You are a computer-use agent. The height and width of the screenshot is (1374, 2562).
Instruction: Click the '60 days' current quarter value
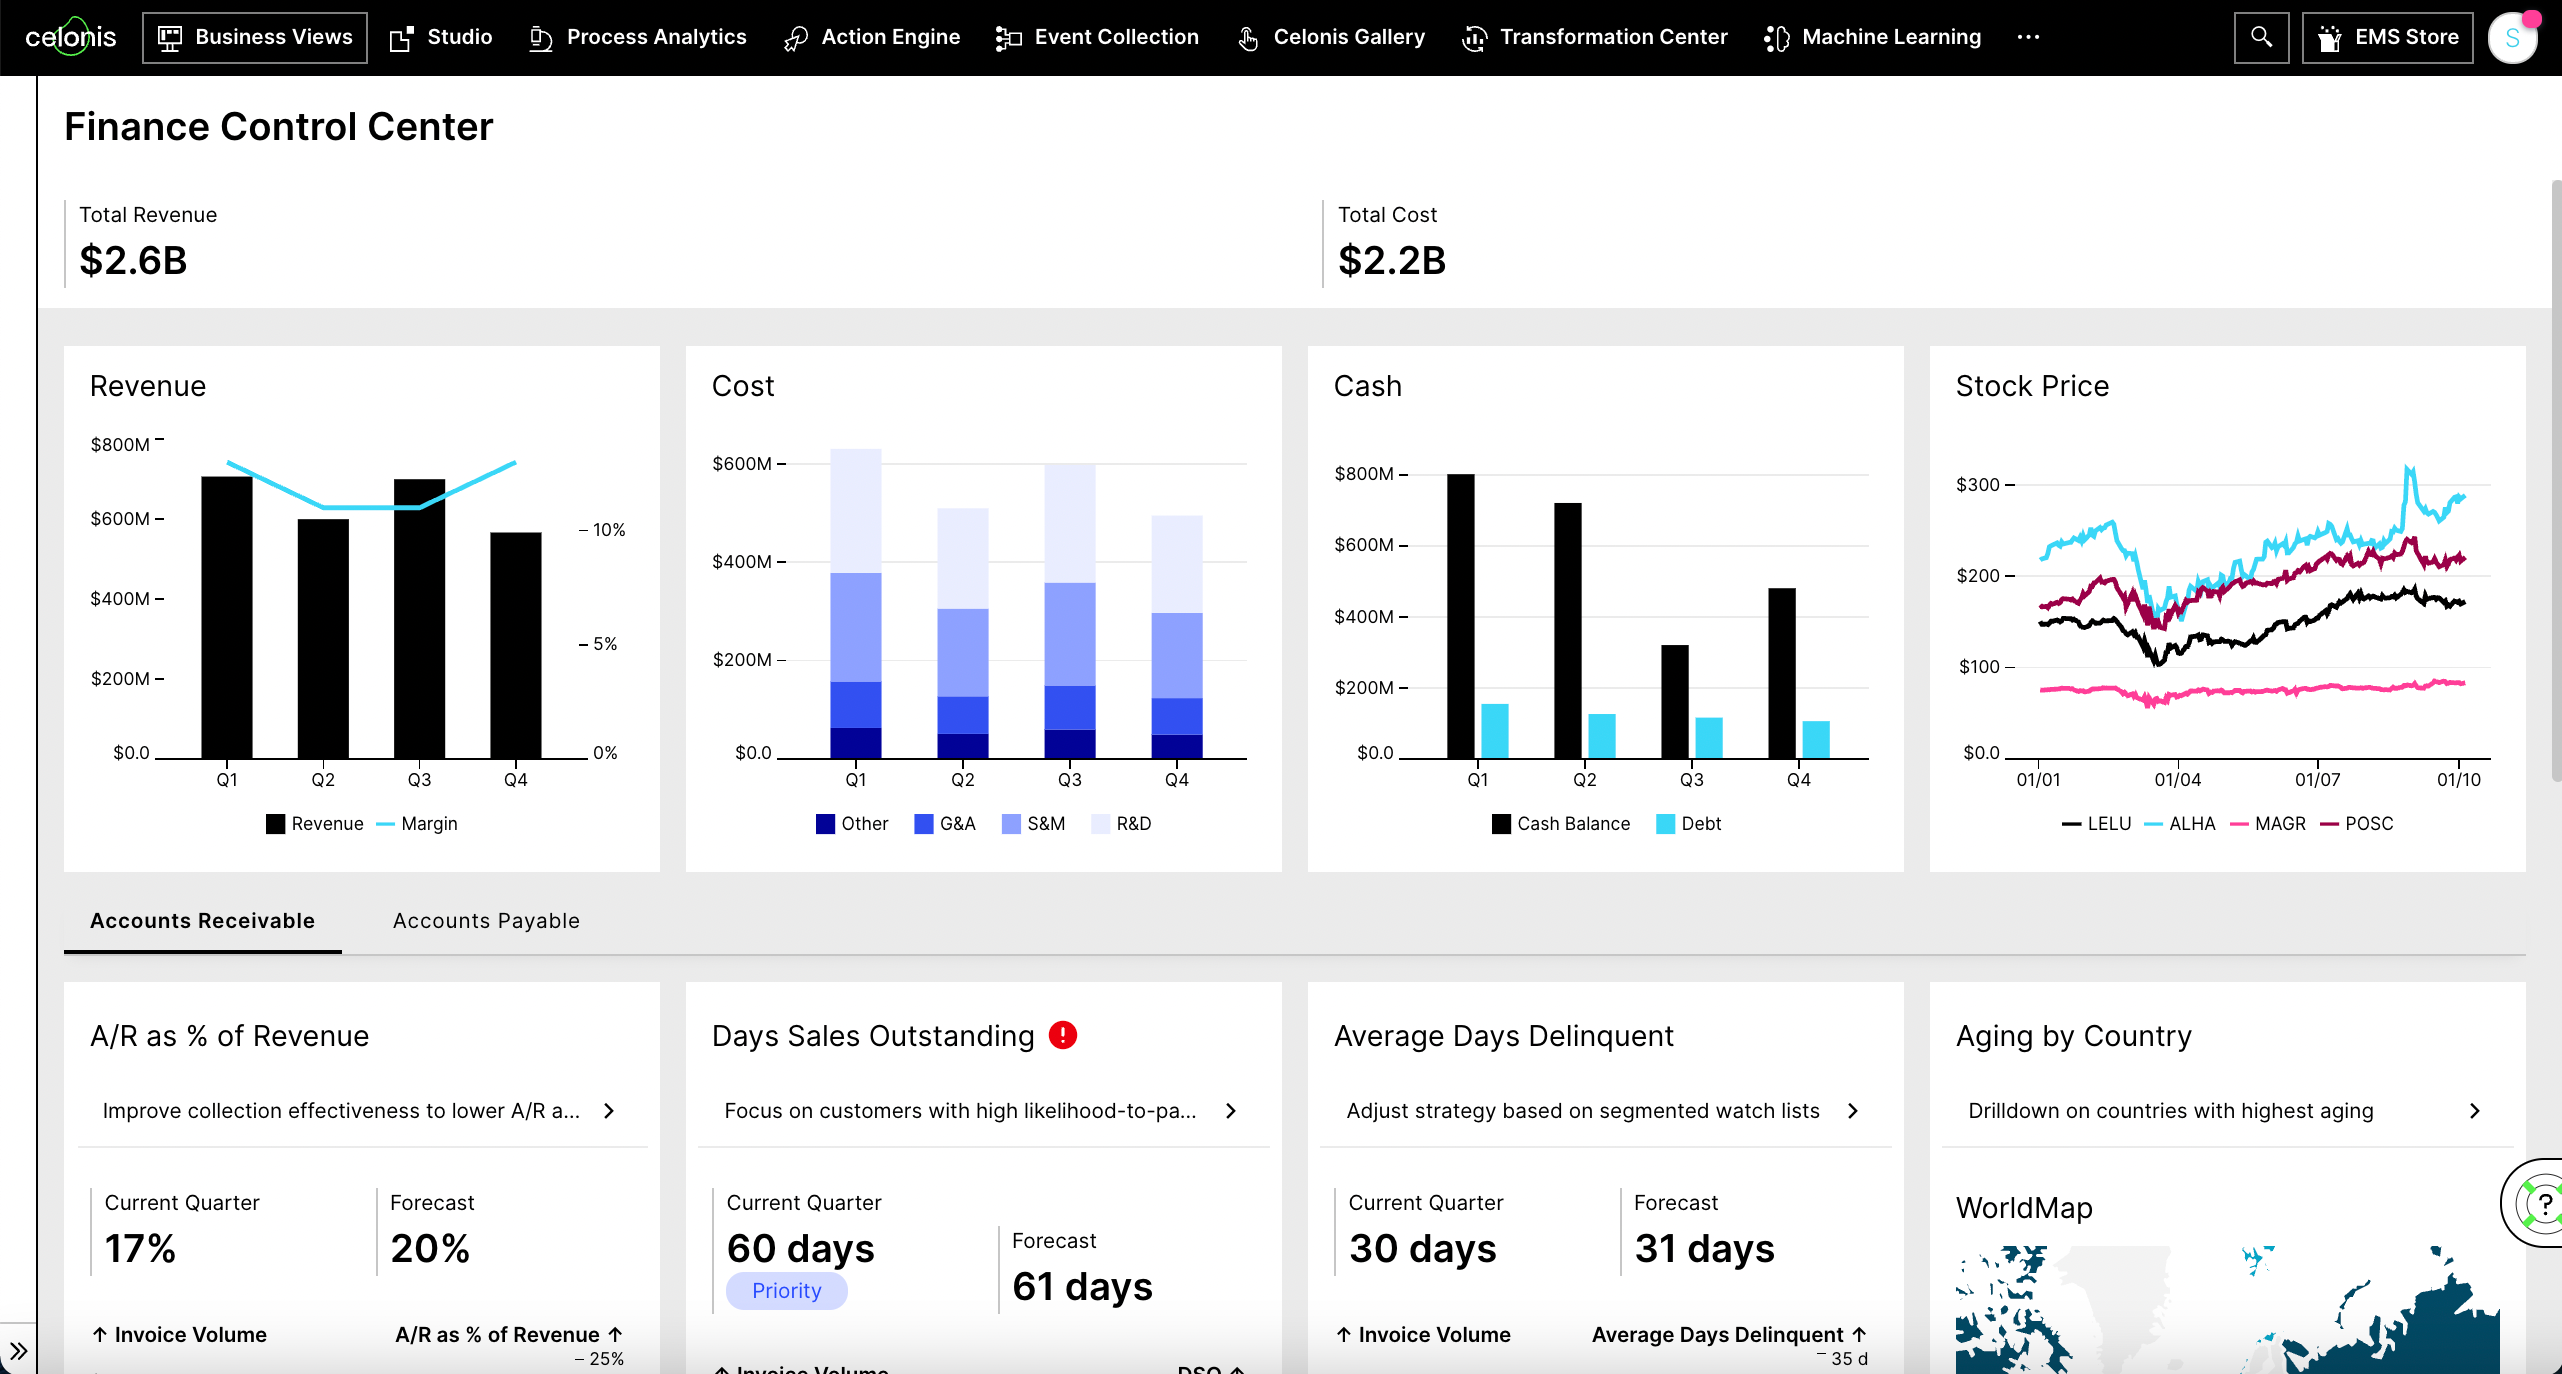[801, 1249]
